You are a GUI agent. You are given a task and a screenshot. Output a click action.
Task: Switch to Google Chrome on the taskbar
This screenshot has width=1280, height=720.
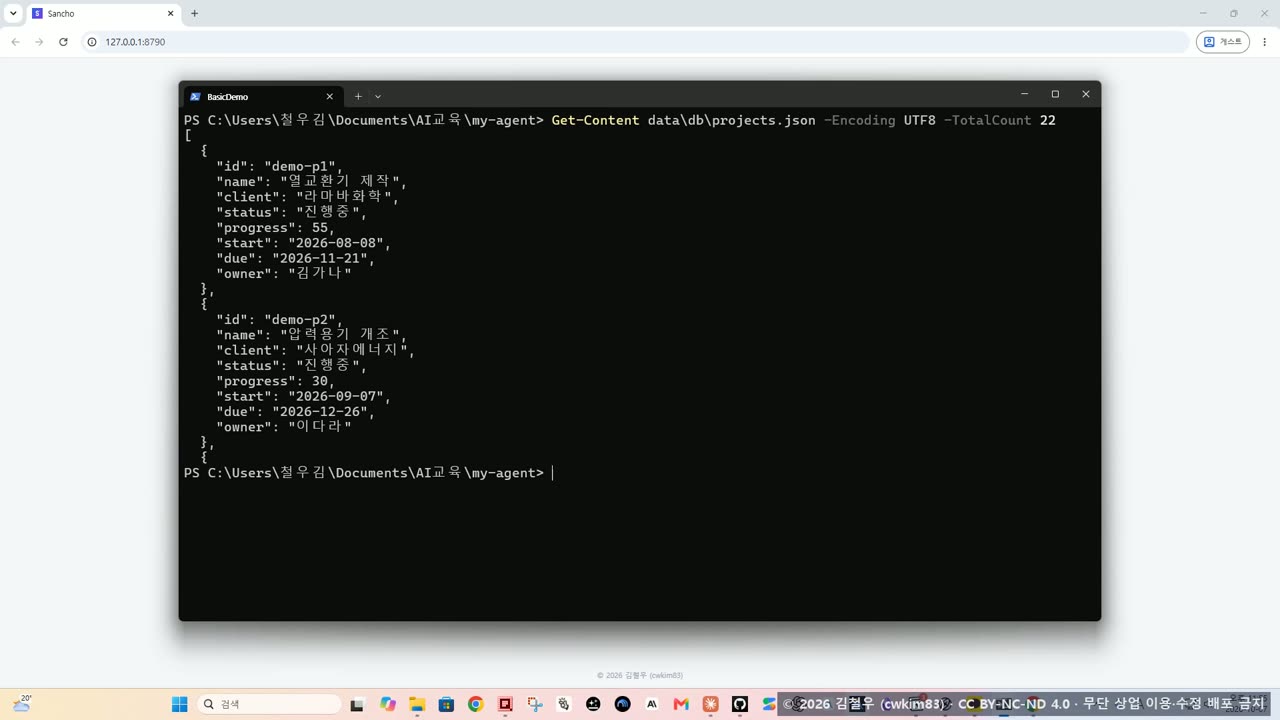(475, 704)
